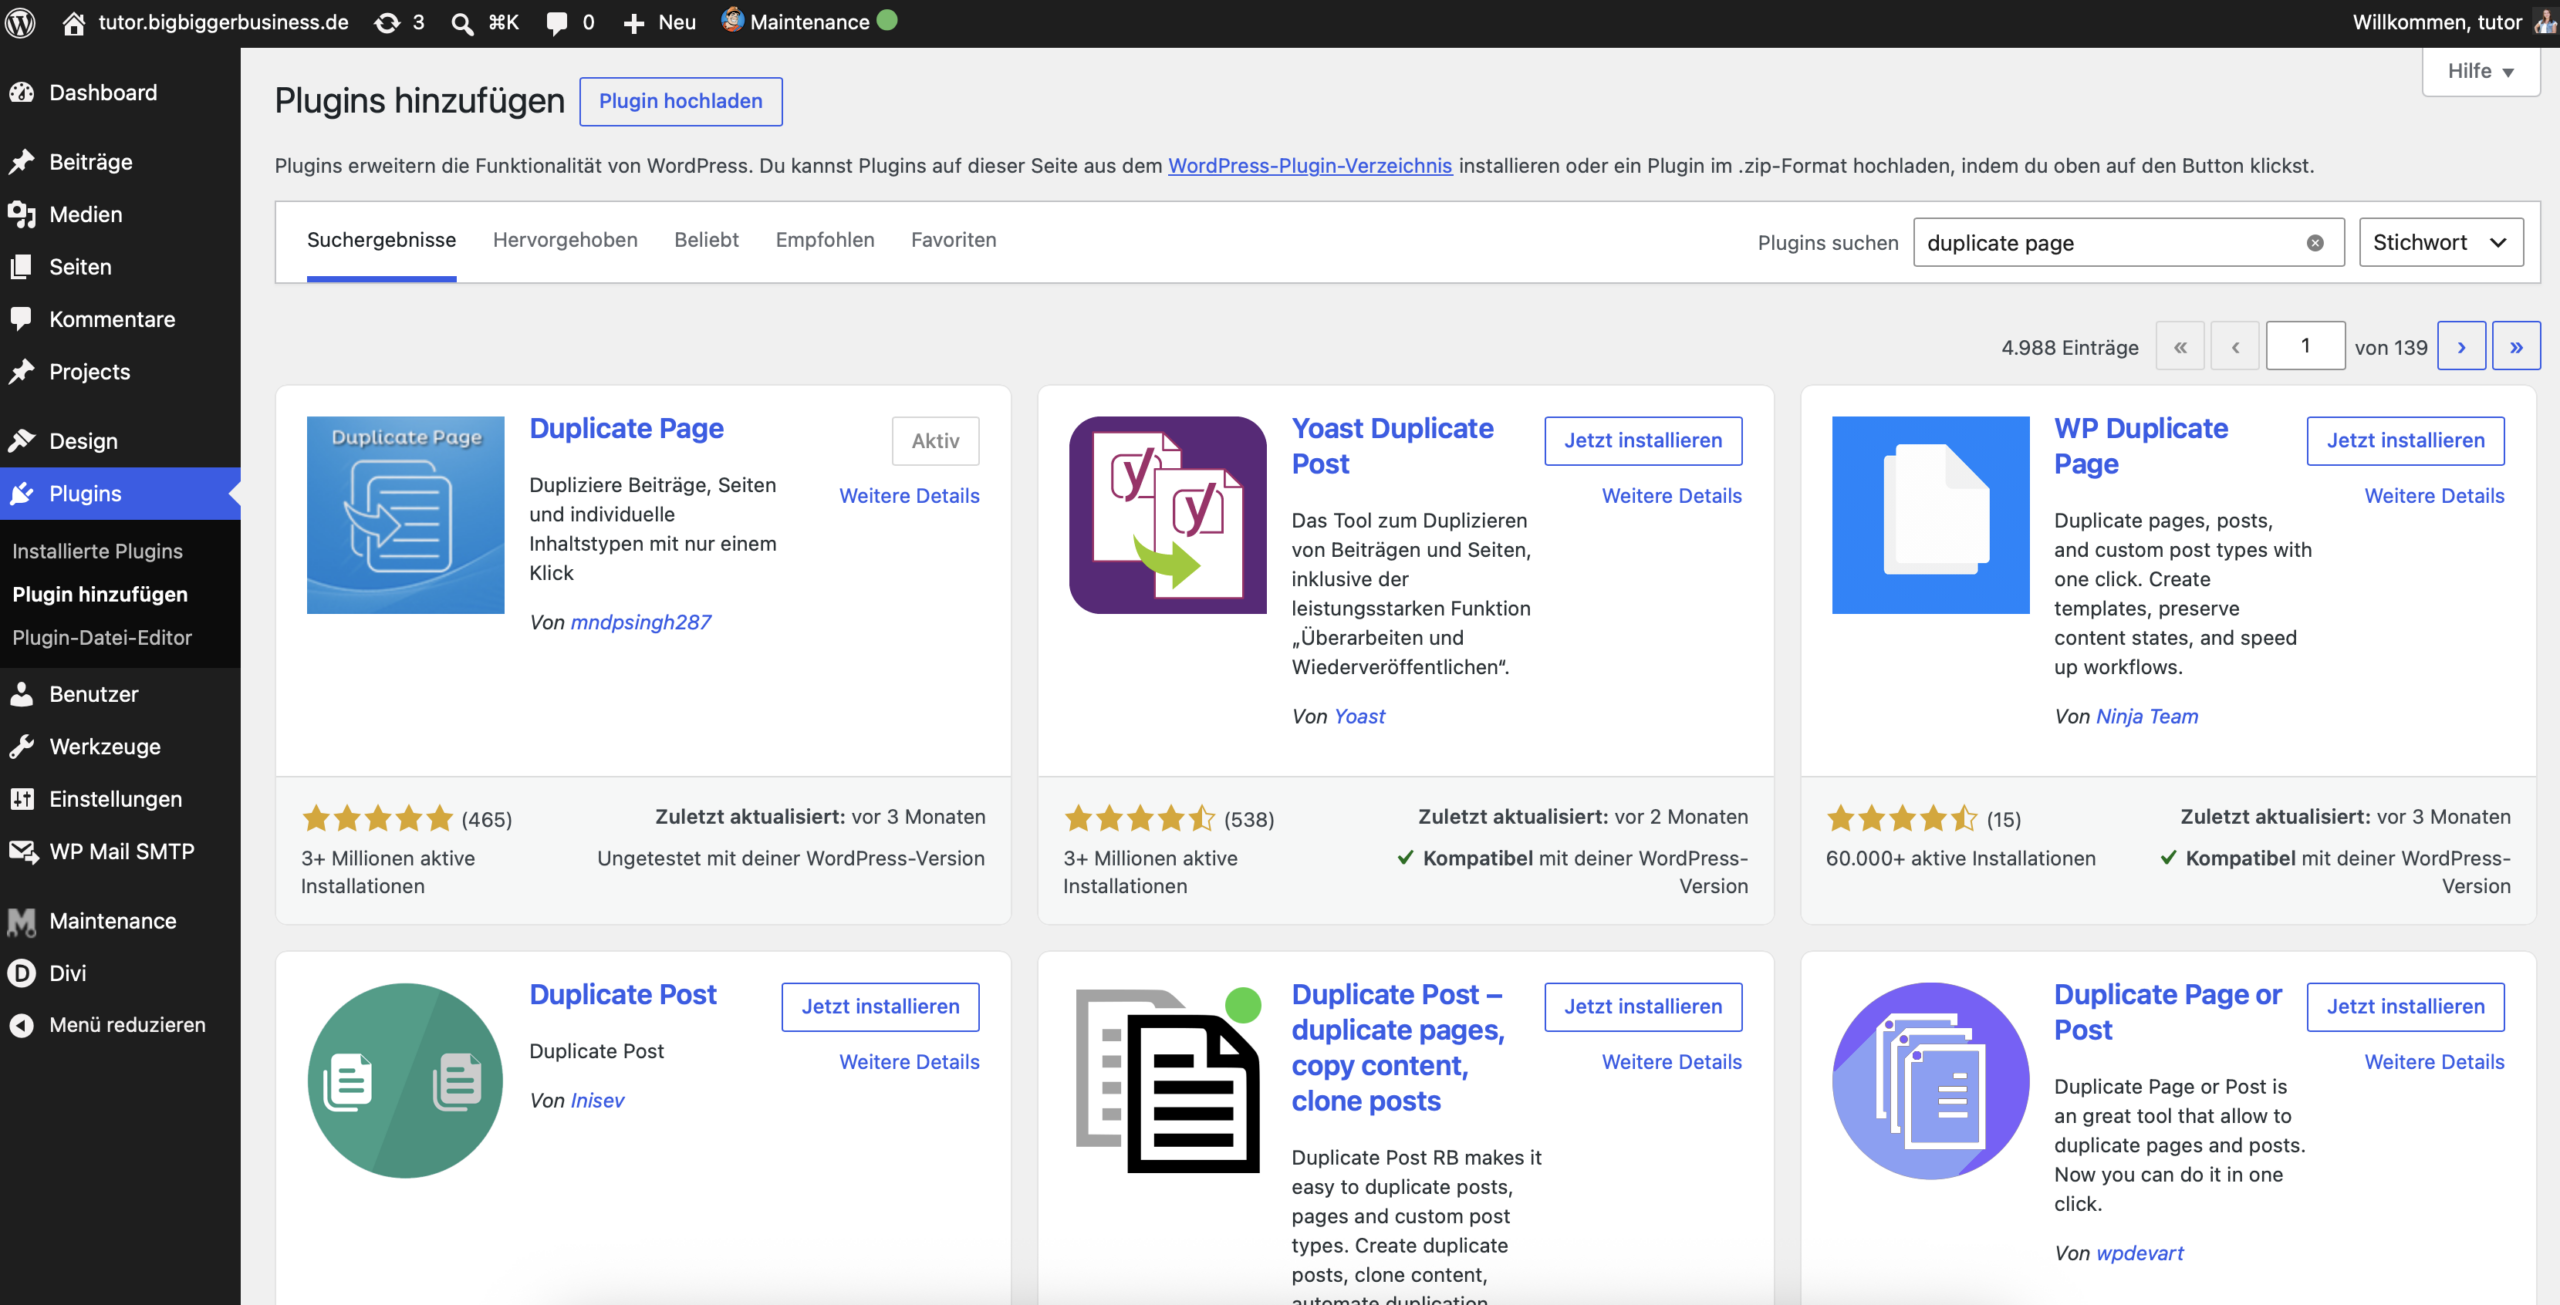Install Duplicate Page or Post plugin

coord(2405,1006)
